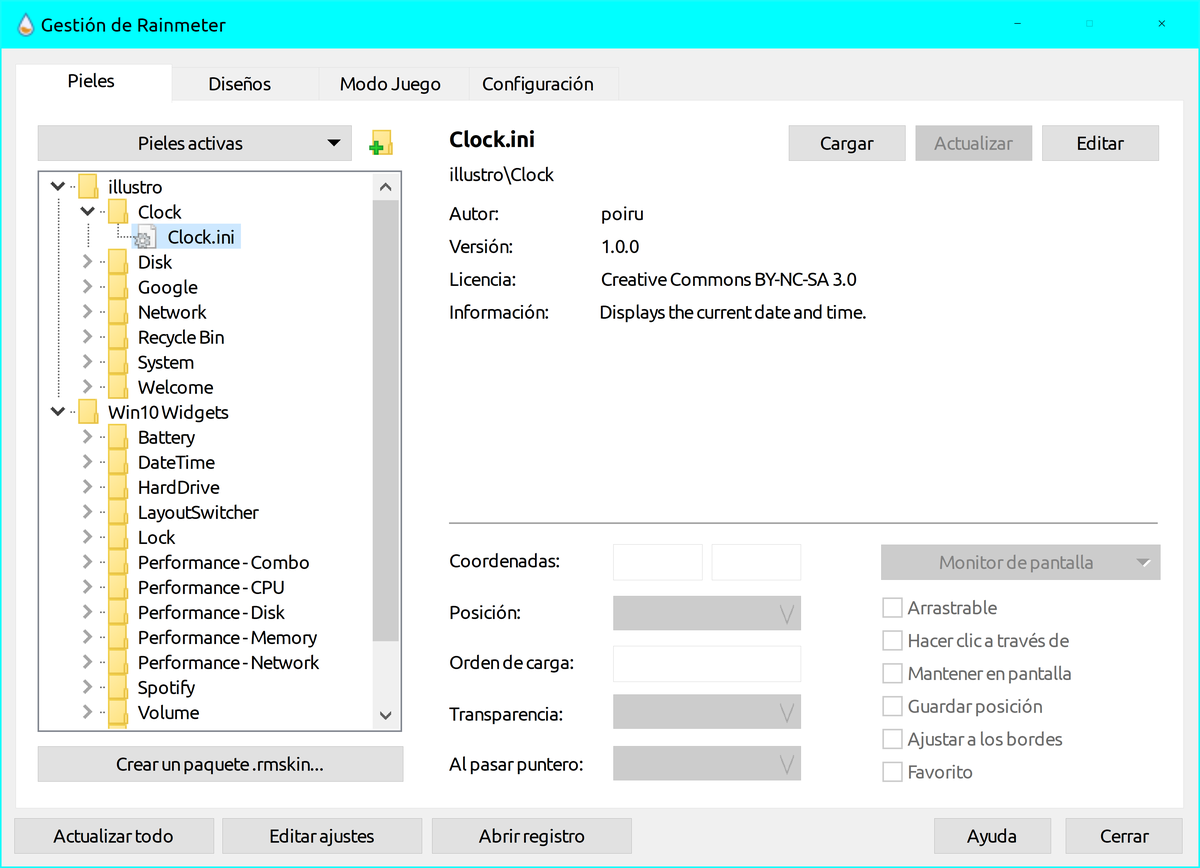Click the skin tree scroll up arrow

(x=385, y=186)
